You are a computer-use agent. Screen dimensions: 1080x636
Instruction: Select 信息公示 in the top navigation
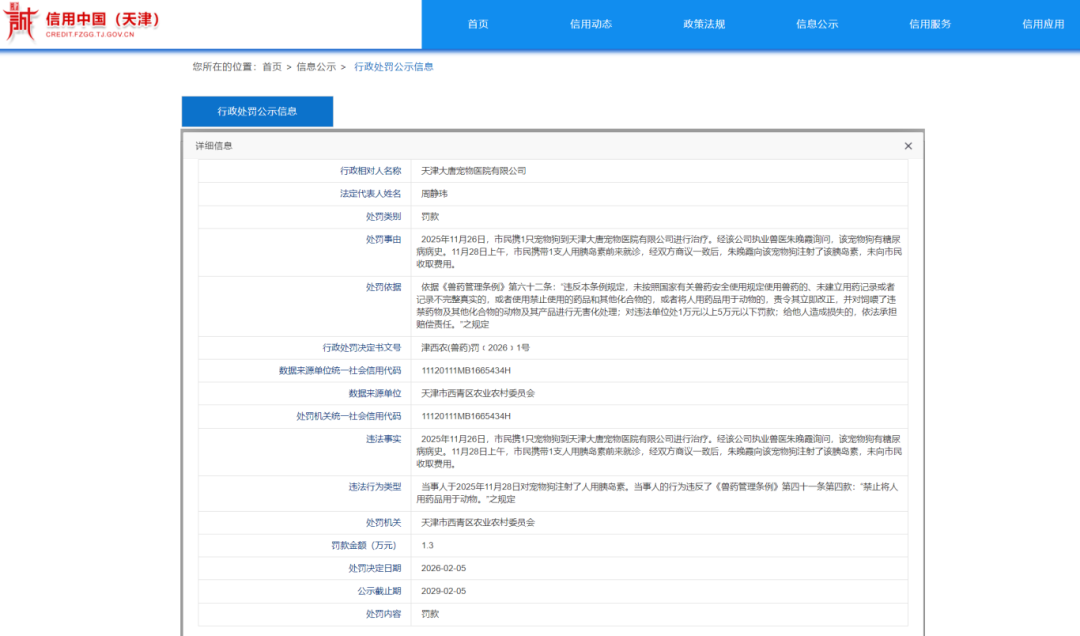click(x=817, y=24)
